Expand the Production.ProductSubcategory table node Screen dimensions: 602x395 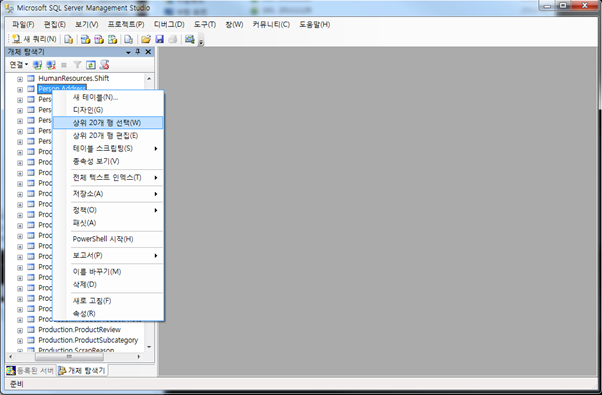20,341
